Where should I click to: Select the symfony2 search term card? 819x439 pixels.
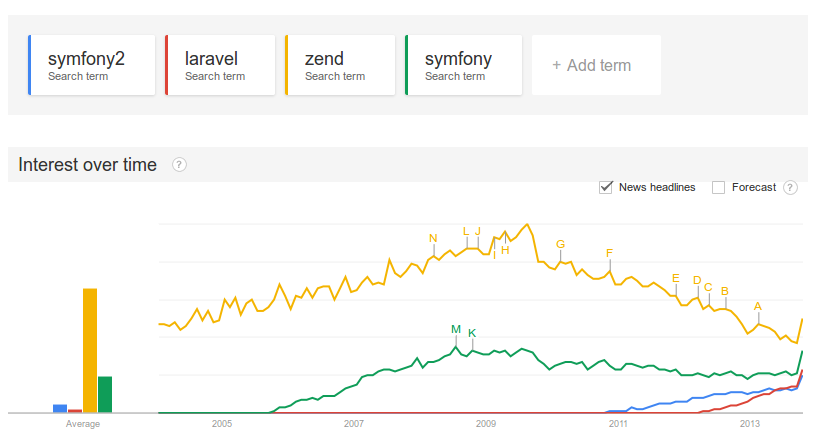(91, 65)
